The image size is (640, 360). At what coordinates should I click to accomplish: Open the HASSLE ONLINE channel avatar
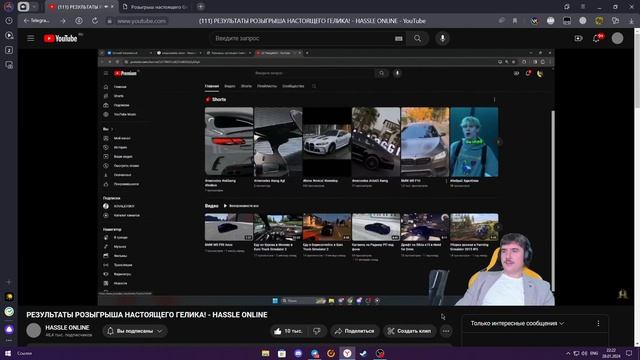click(33, 331)
